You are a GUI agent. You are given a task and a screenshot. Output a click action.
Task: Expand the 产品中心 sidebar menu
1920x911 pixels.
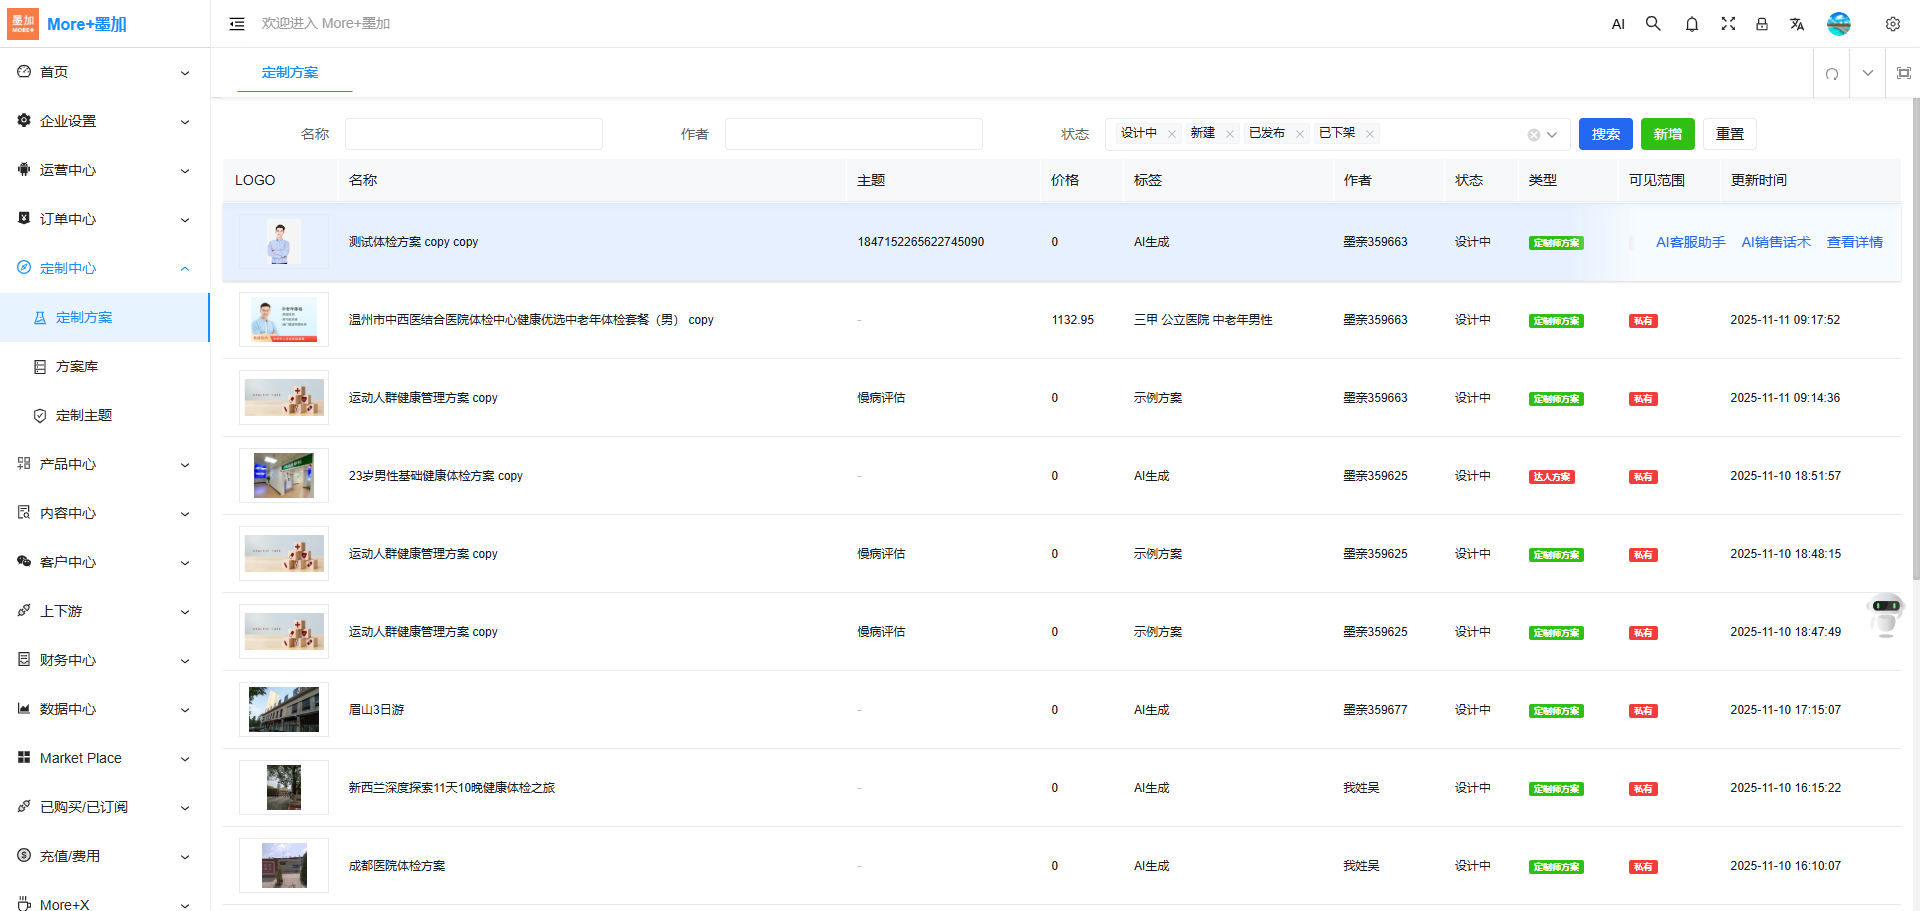[104, 464]
